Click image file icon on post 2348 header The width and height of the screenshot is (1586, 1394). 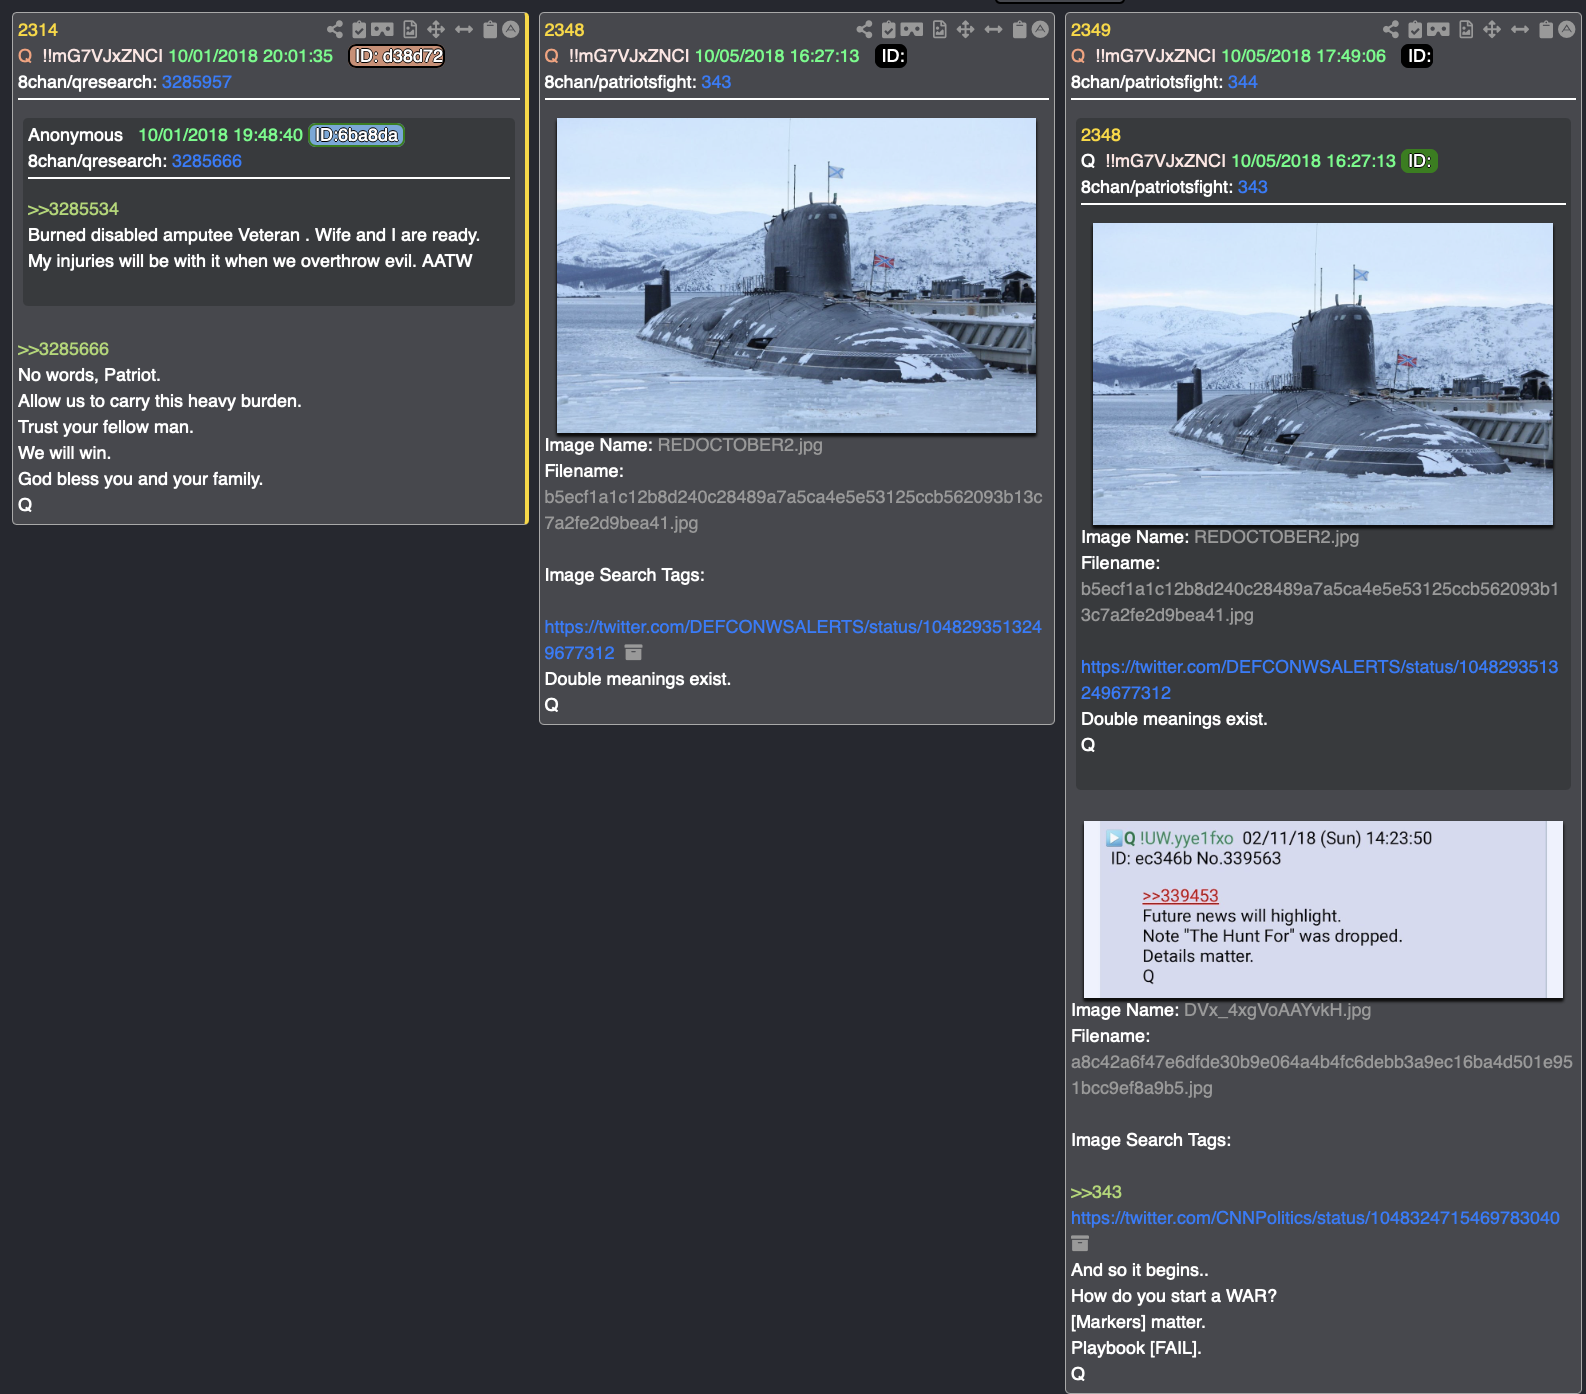click(x=940, y=30)
